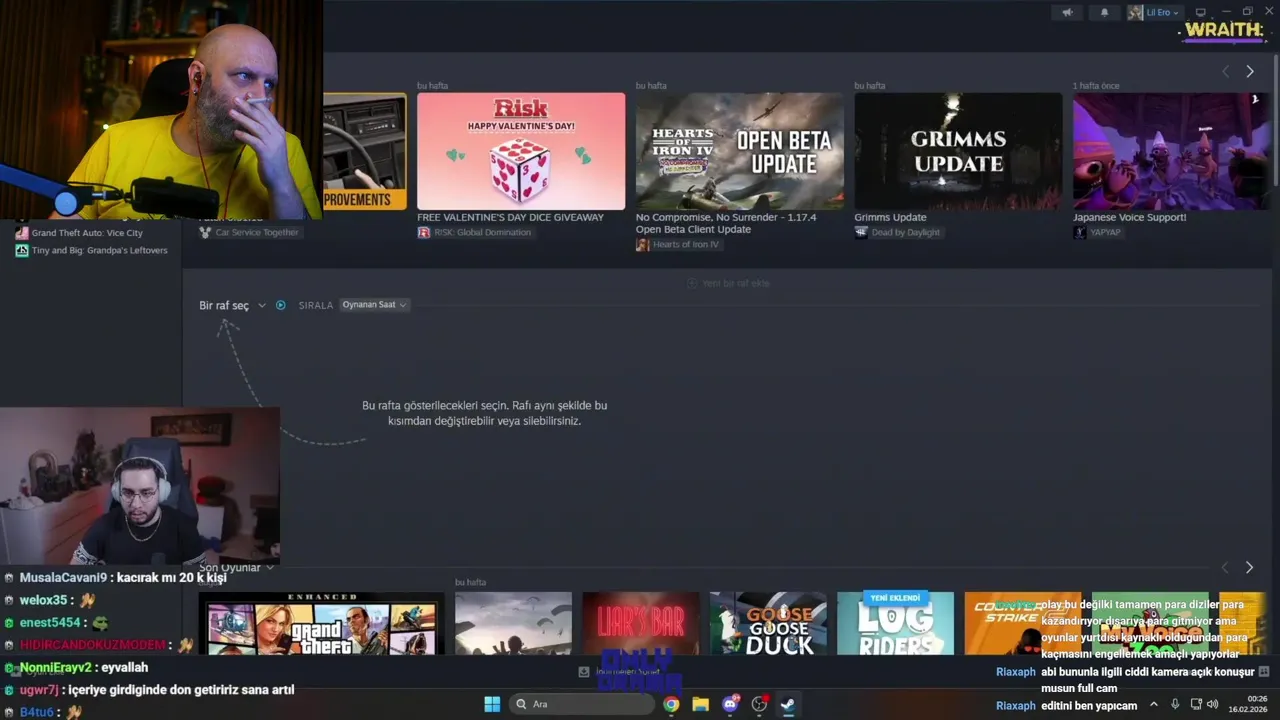Click Yeni bir raf ekle to add shelf
Screen dimensions: 1280x720
pos(728,283)
